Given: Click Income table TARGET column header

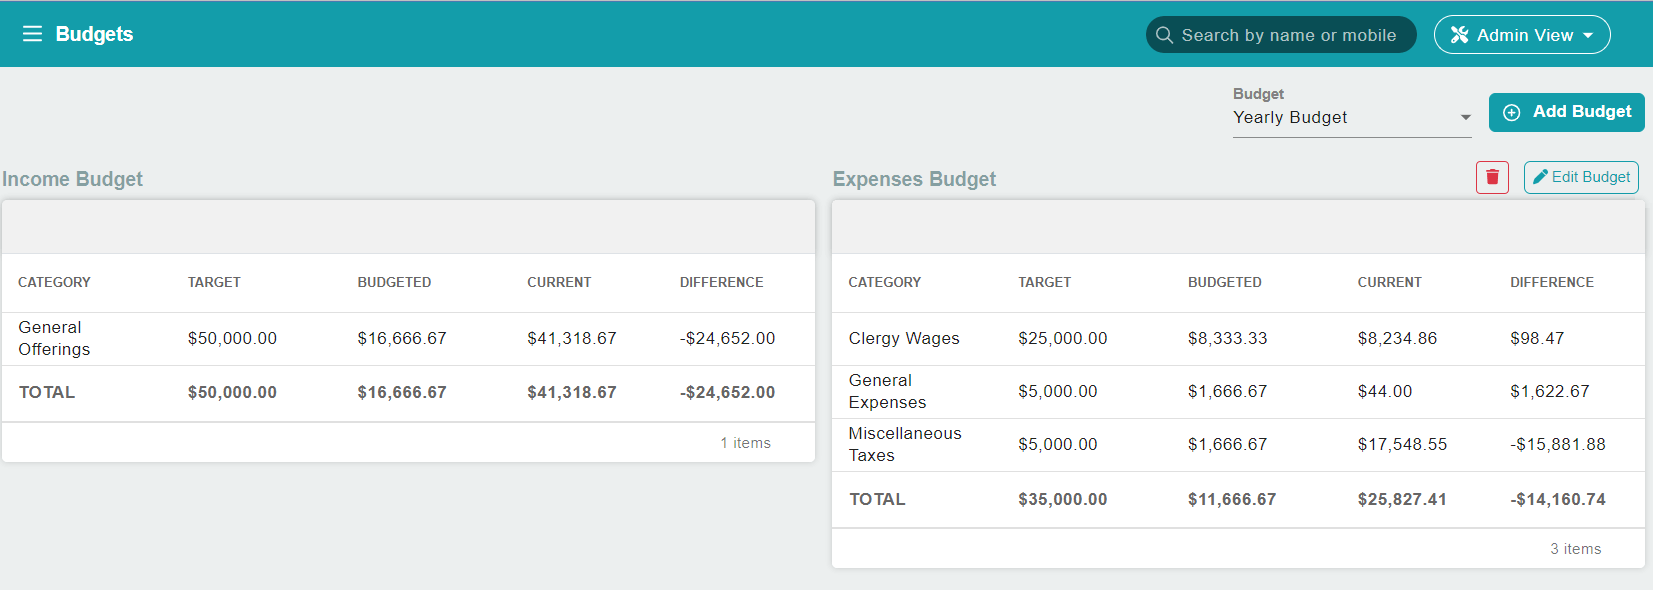Looking at the screenshot, I should [x=214, y=282].
